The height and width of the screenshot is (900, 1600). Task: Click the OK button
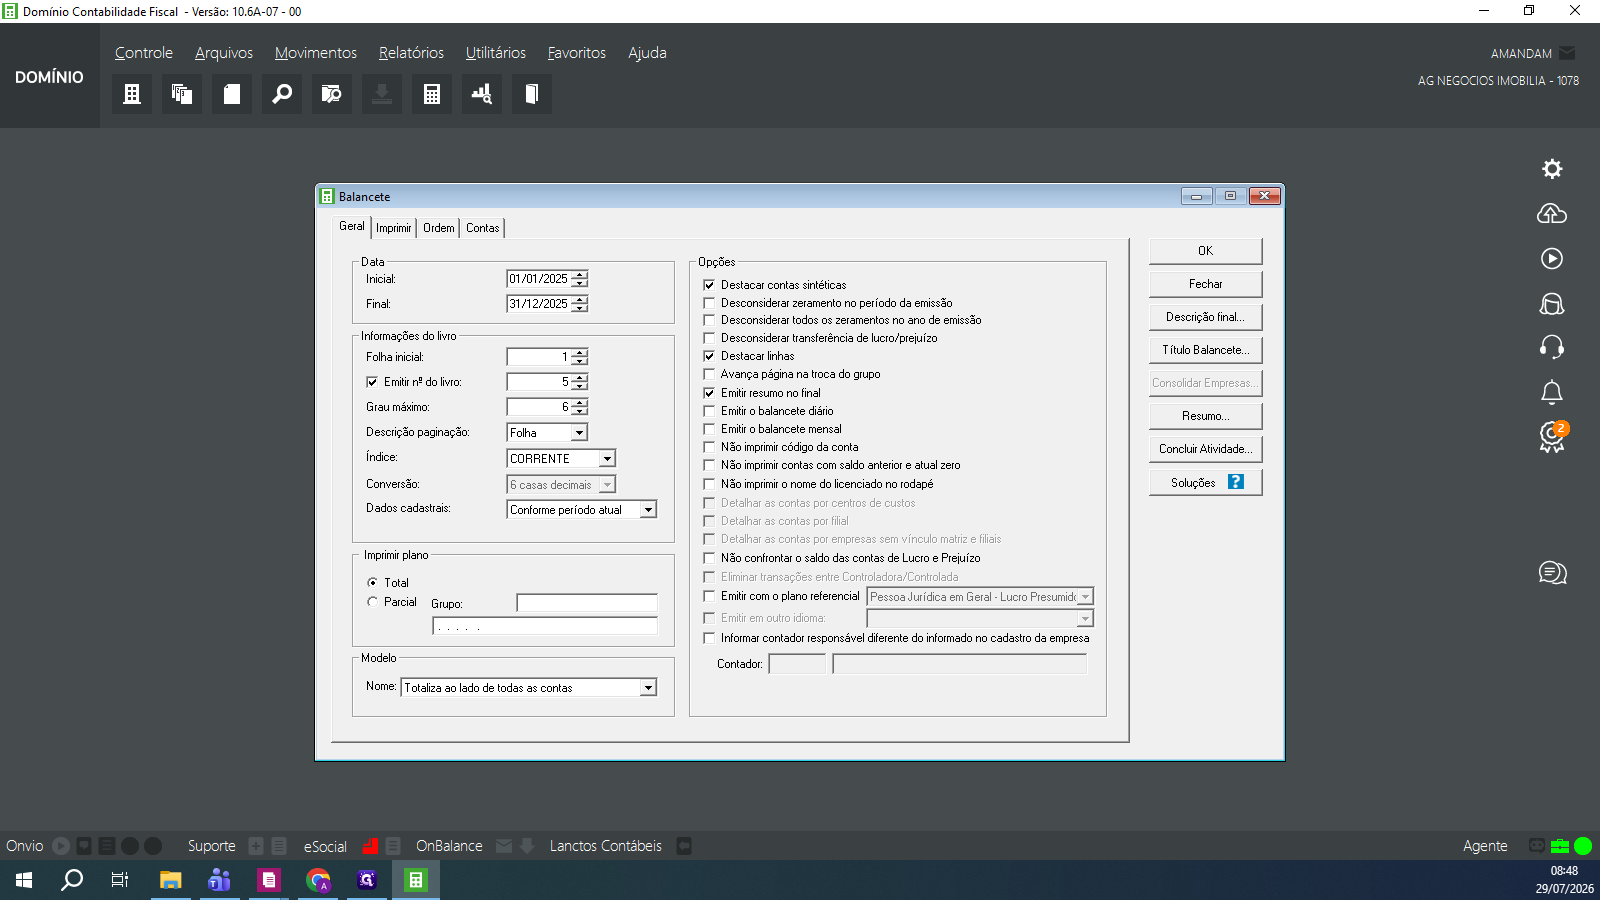click(x=1205, y=251)
